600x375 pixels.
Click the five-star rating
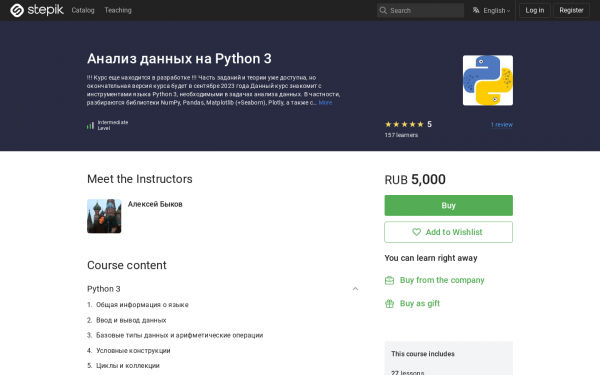click(x=404, y=124)
